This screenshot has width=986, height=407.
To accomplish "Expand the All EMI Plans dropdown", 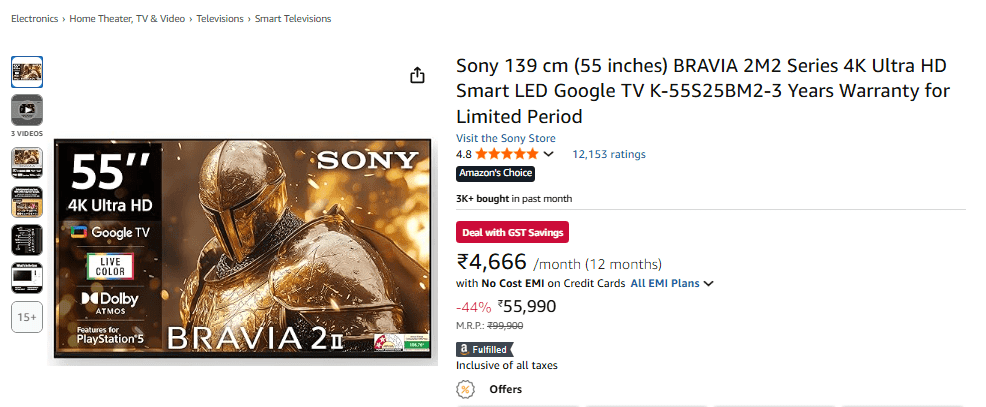I will pos(672,284).
